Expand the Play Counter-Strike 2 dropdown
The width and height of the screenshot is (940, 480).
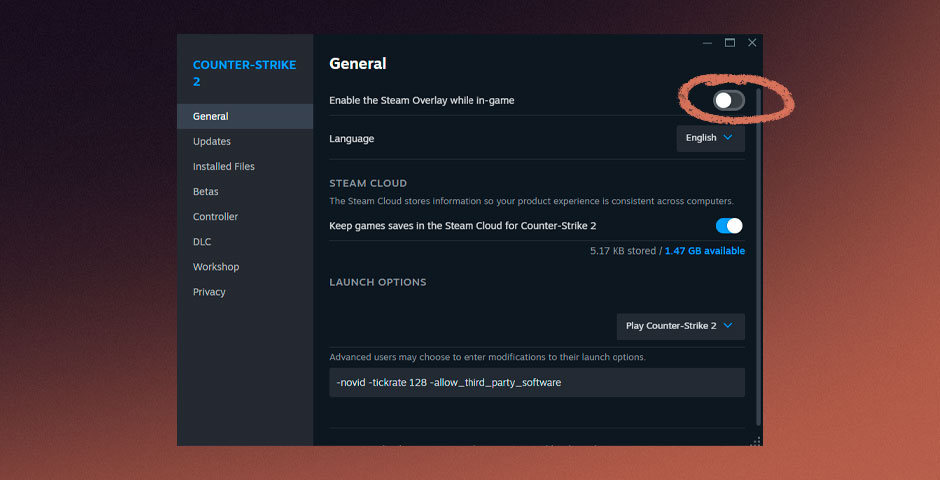point(680,326)
